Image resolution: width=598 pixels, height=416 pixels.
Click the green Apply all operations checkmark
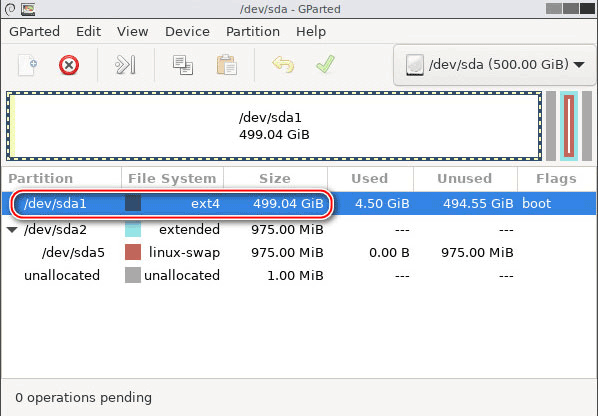tap(326, 64)
